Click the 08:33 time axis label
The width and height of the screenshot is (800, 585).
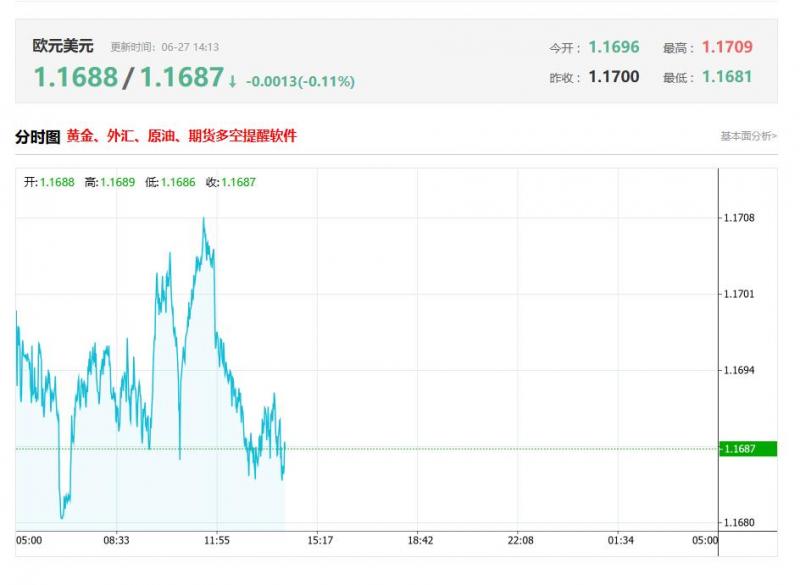coord(116,540)
